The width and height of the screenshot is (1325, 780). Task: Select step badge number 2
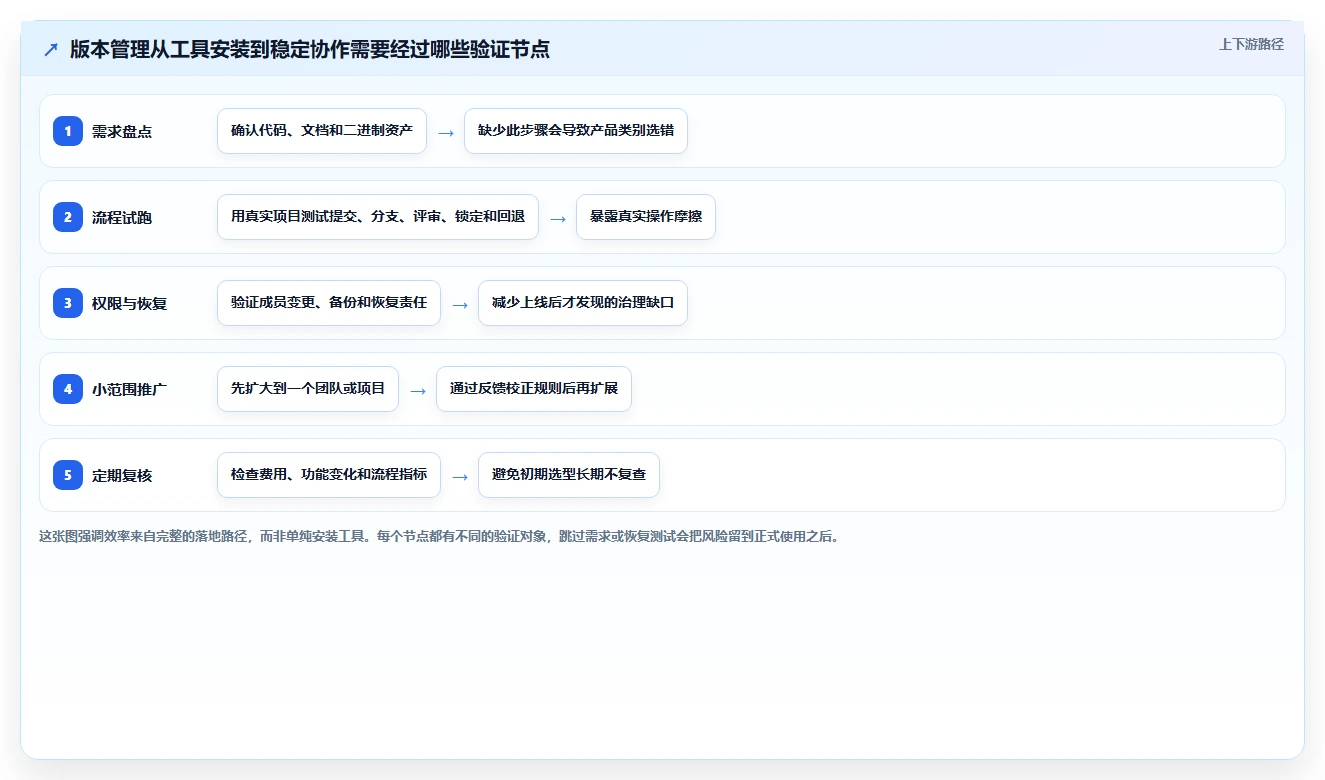68,216
